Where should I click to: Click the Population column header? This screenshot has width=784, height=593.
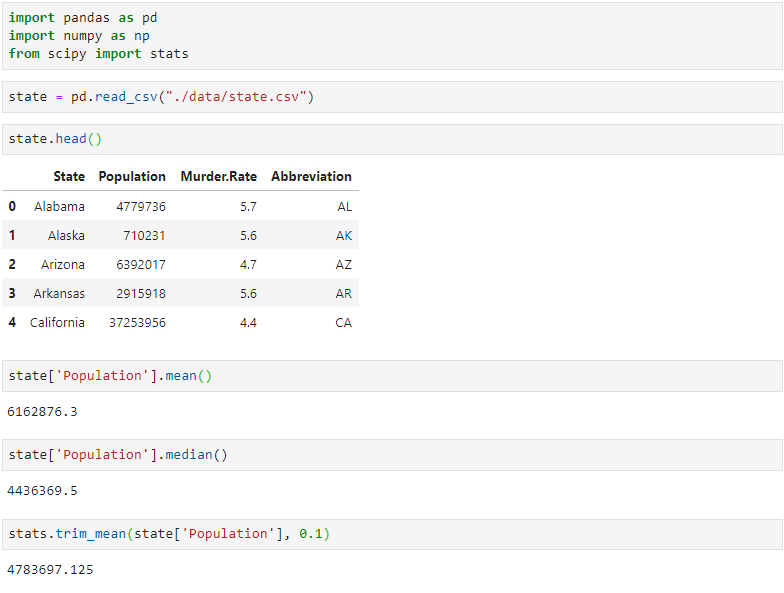point(132,176)
